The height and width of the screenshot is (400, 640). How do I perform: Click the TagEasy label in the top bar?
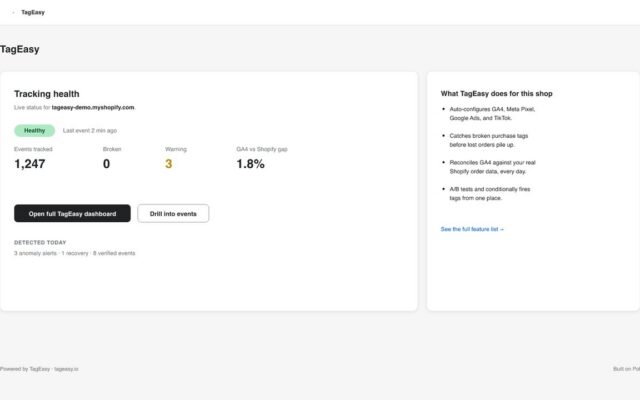(x=33, y=12)
